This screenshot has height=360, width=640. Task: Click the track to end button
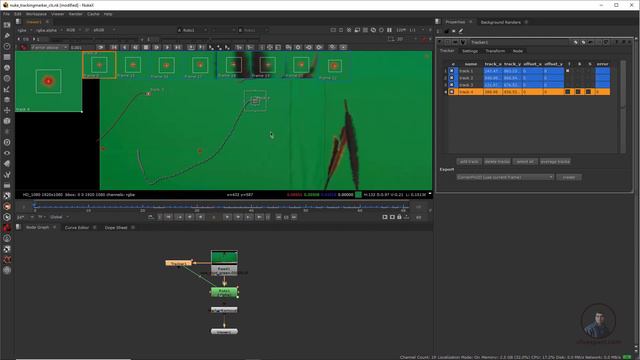point(178,47)
